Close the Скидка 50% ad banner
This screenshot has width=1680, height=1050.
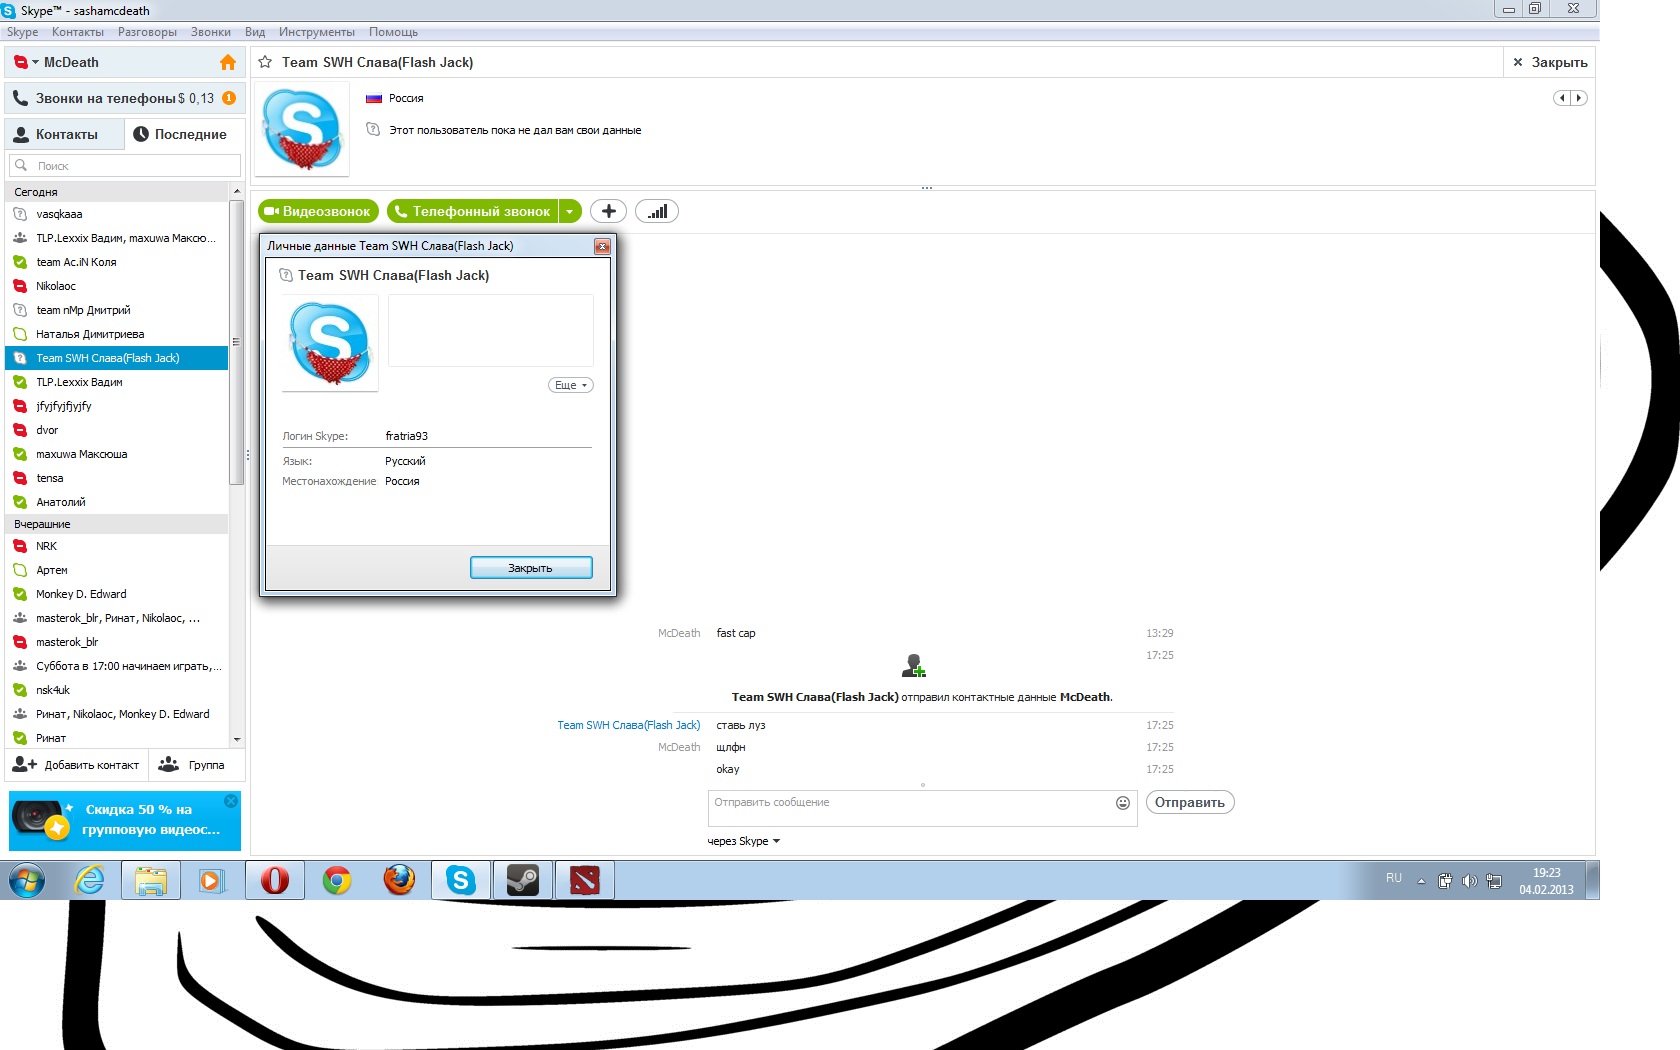[231, 801]
